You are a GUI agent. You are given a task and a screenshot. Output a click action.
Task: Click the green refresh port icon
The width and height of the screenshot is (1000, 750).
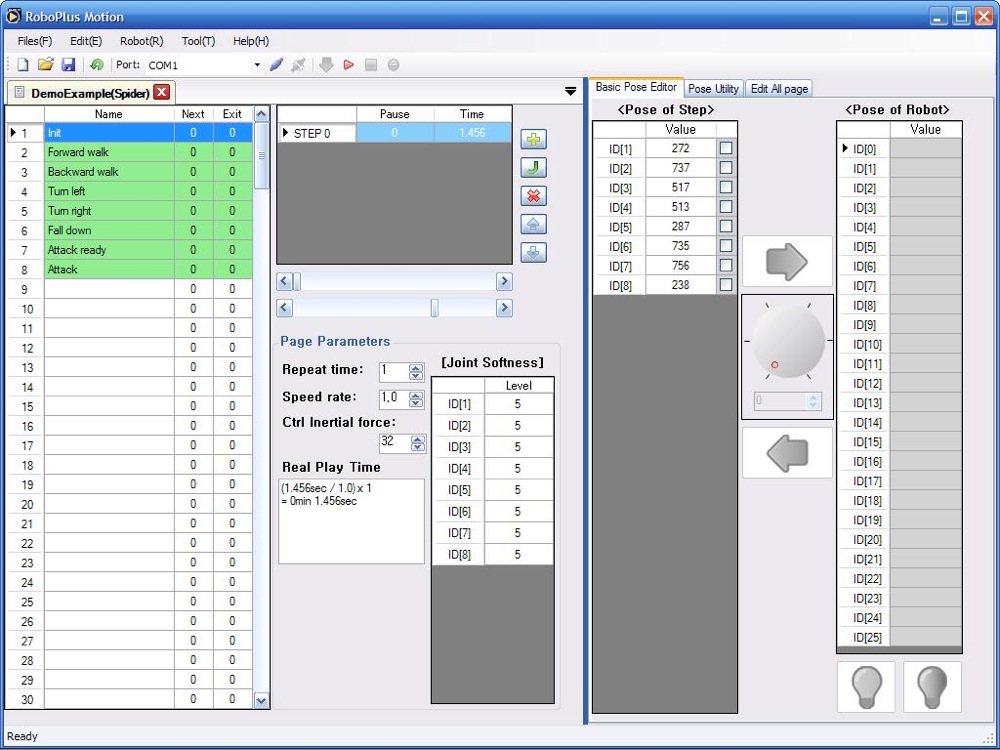pos(97,64)
